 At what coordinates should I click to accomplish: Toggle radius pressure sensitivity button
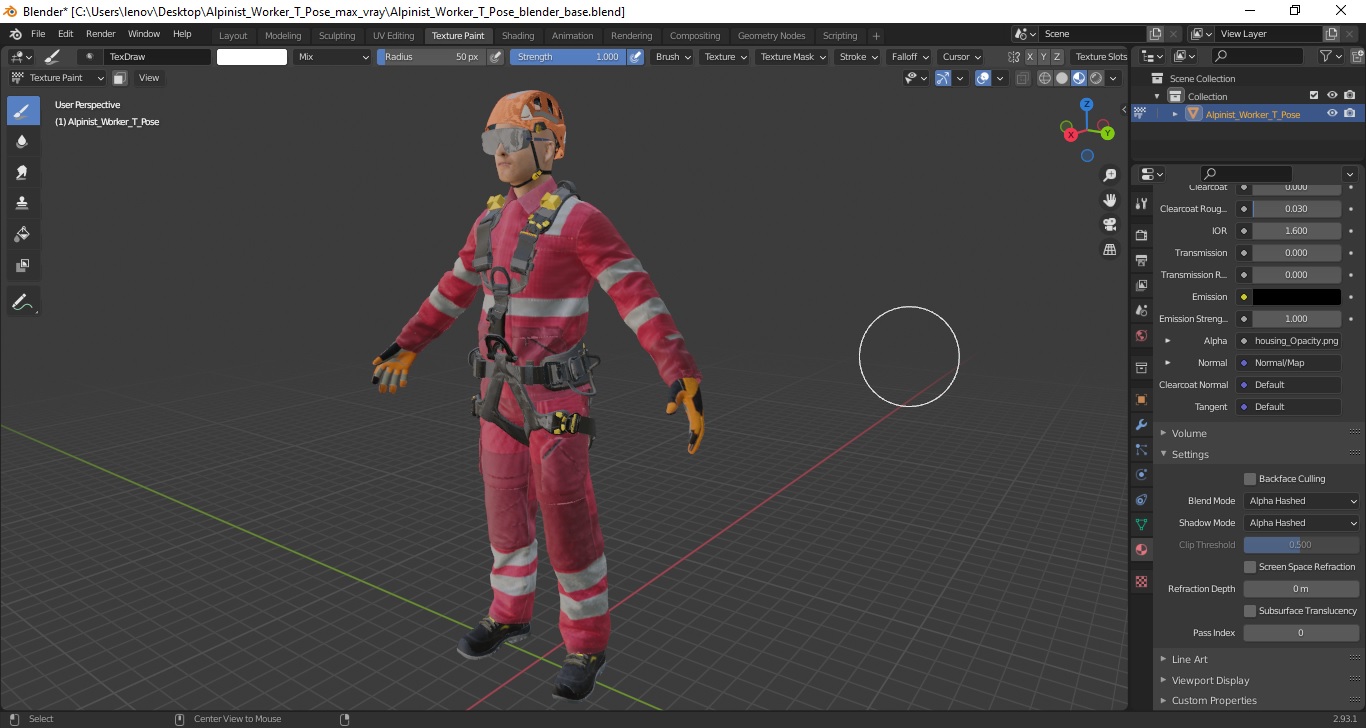click(x=495, y=57)
